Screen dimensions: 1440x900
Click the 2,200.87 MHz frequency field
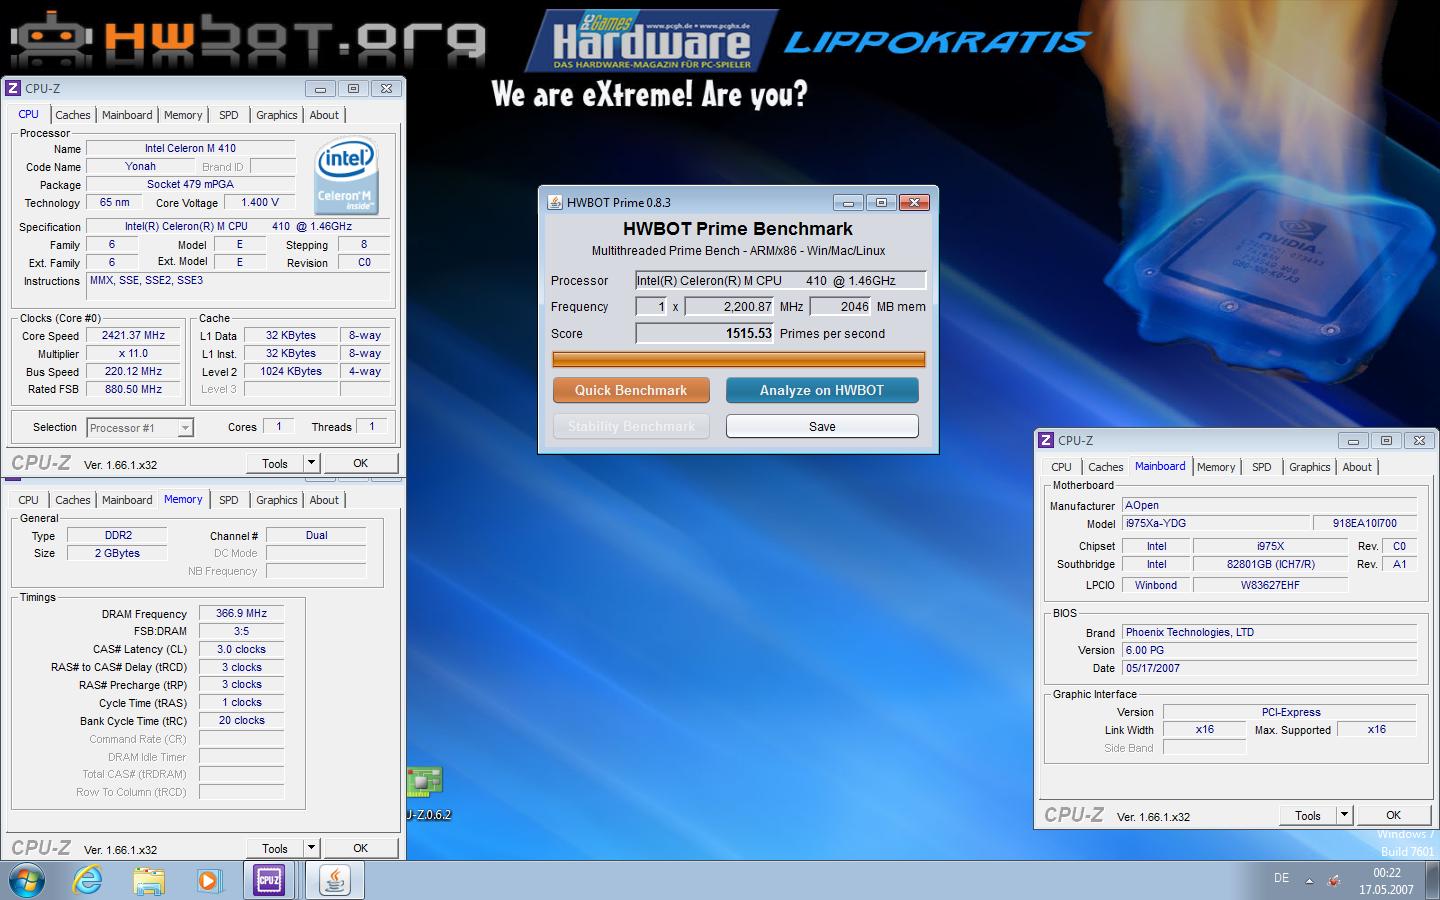(730, 307)
